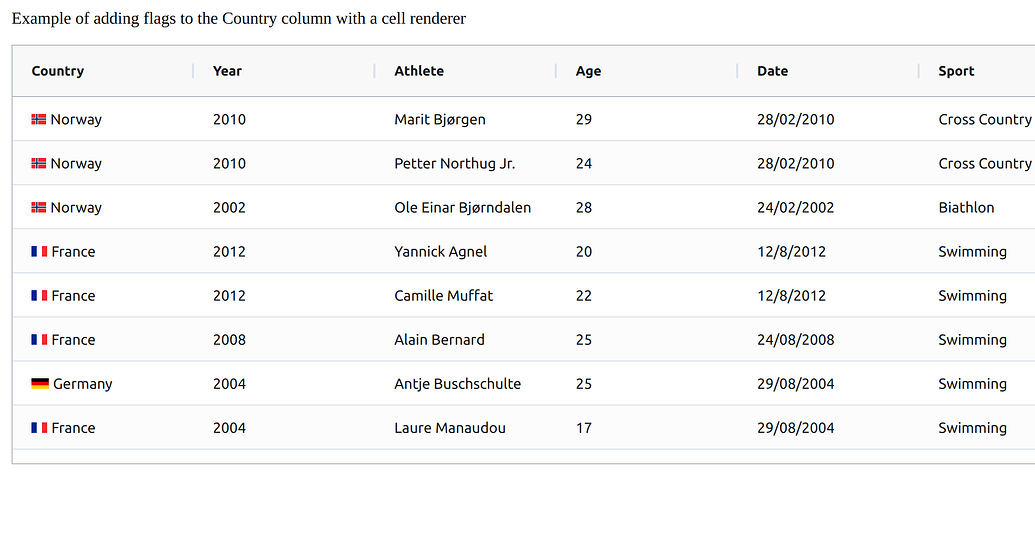Sort by the Athlete column header
This screenshot has width=1035, height=553.
click(x=419, y=71)
